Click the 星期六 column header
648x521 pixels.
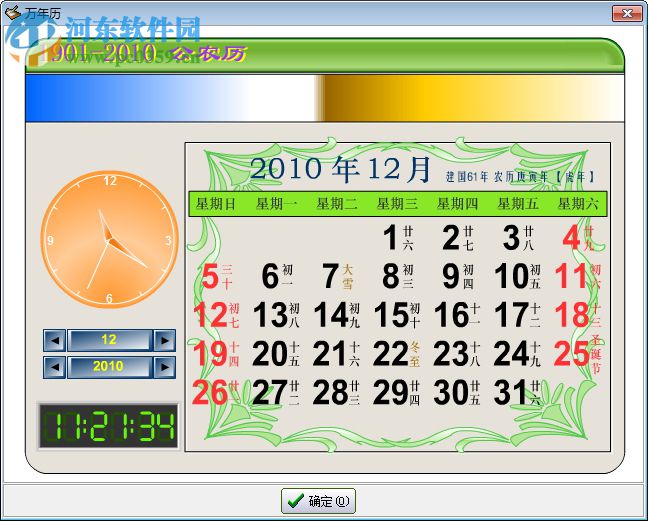pos(578,204)
